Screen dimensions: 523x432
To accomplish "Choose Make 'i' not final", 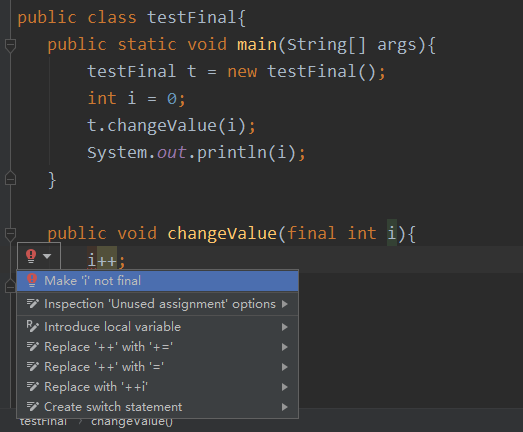I will pos(157,281).
